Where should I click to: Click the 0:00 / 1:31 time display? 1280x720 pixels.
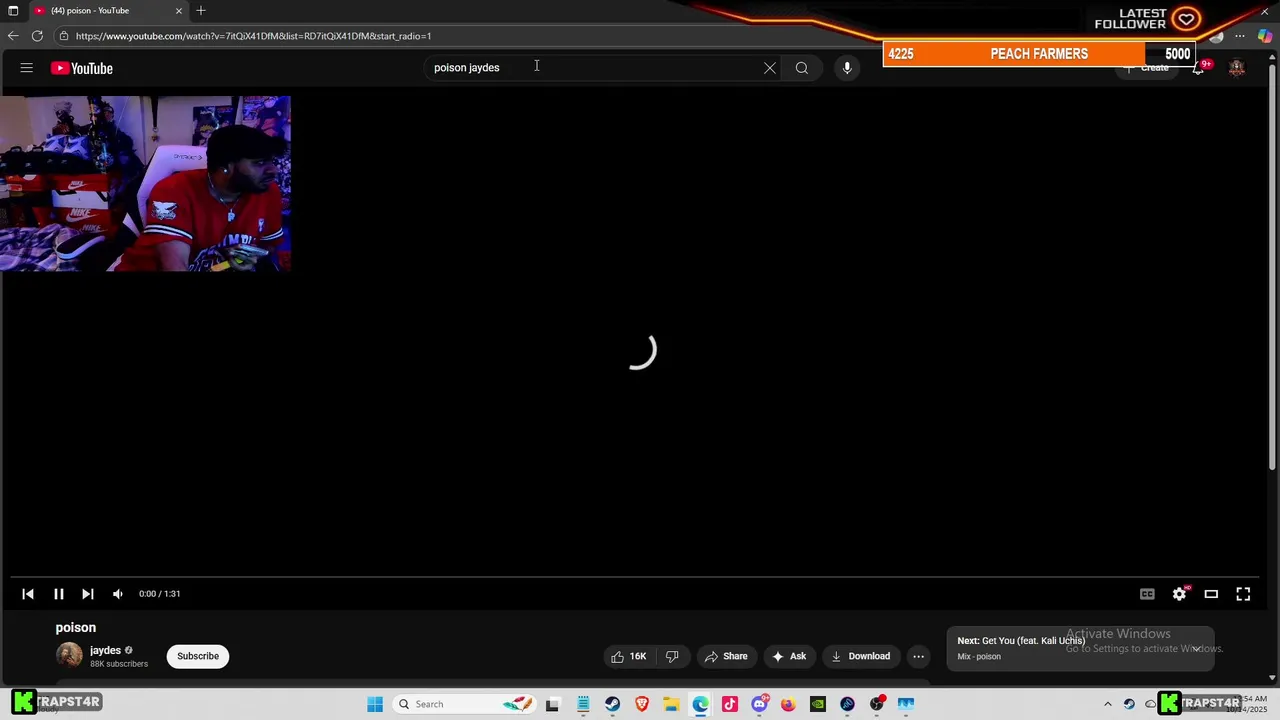tap(160, 594)
